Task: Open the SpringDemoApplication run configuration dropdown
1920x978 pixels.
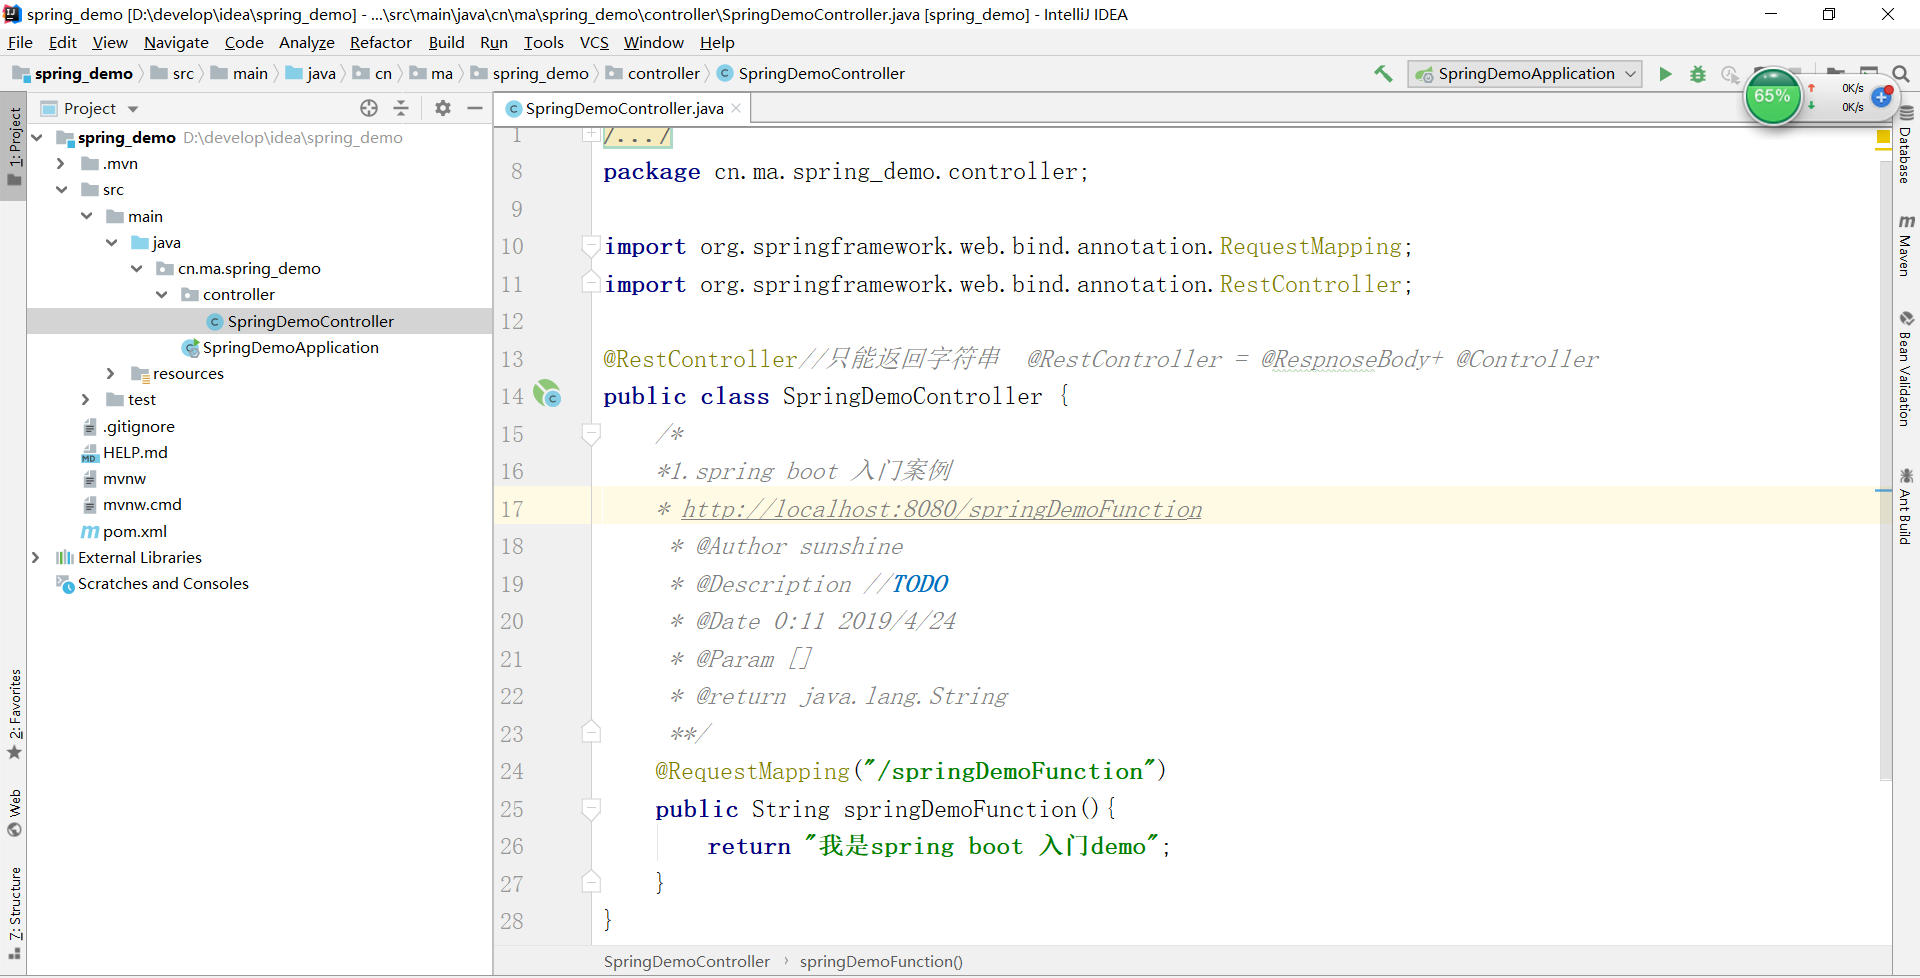Action: [1525, 74]
